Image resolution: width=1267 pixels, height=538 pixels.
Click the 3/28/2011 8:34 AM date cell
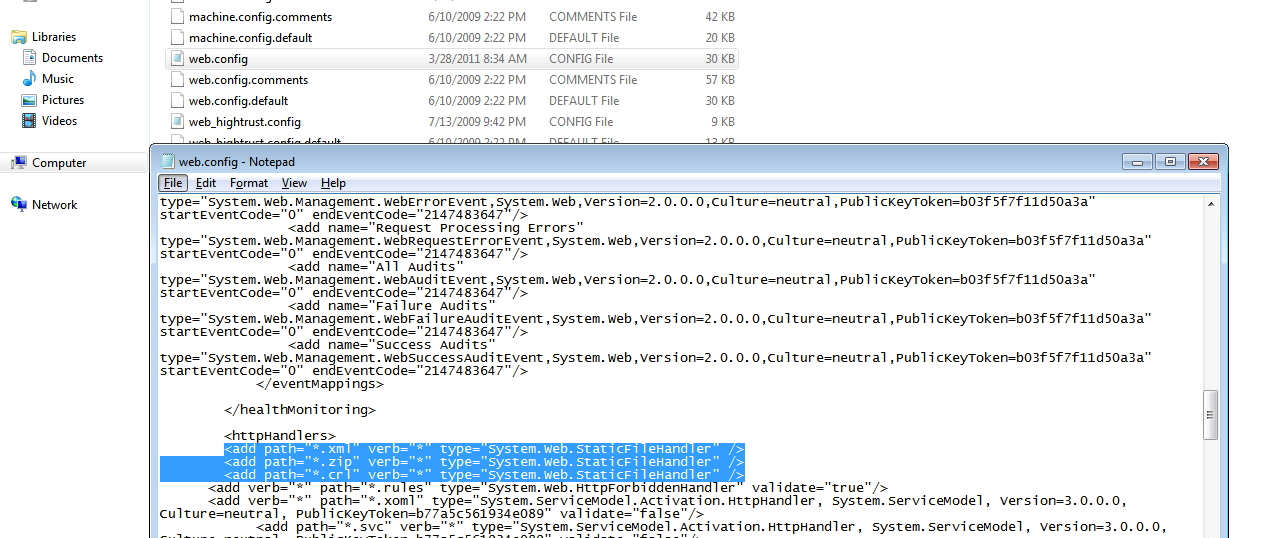coord(477,59)
